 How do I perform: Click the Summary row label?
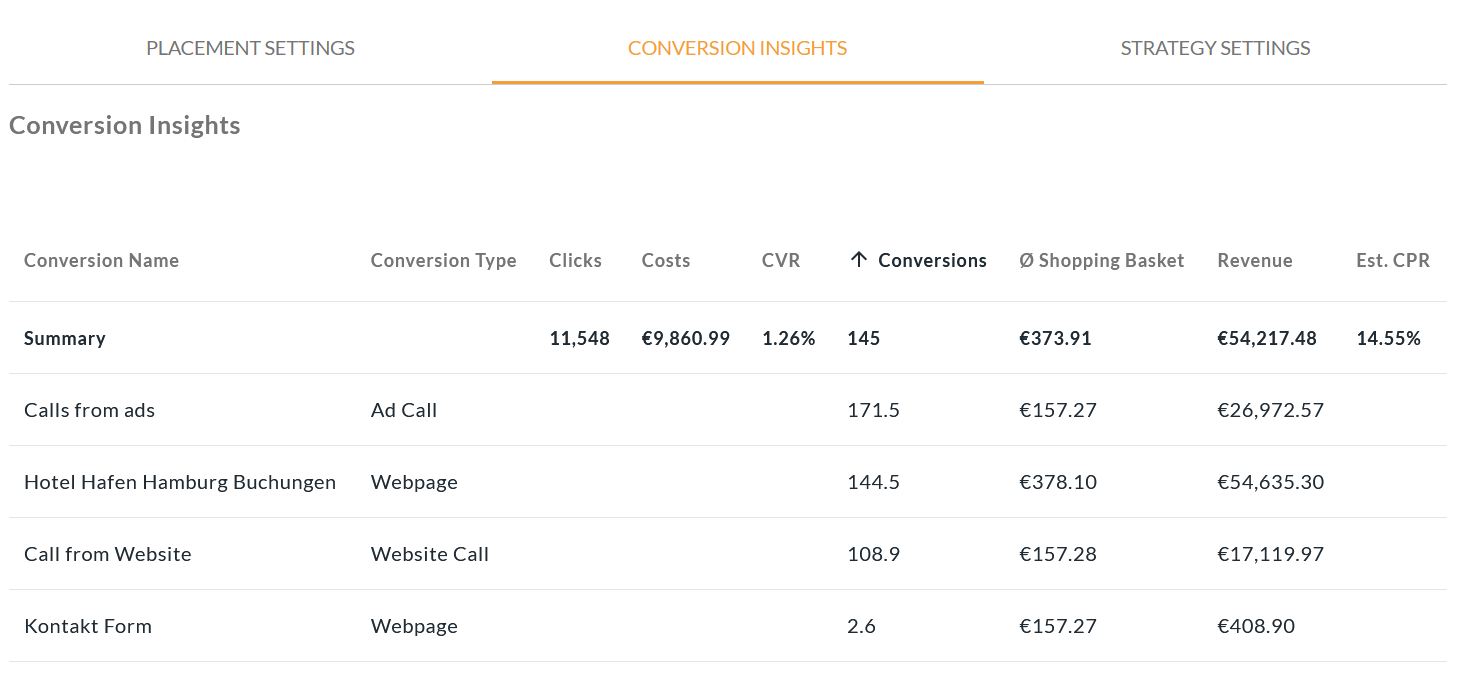pyautogui.click(x=65, y=338)
